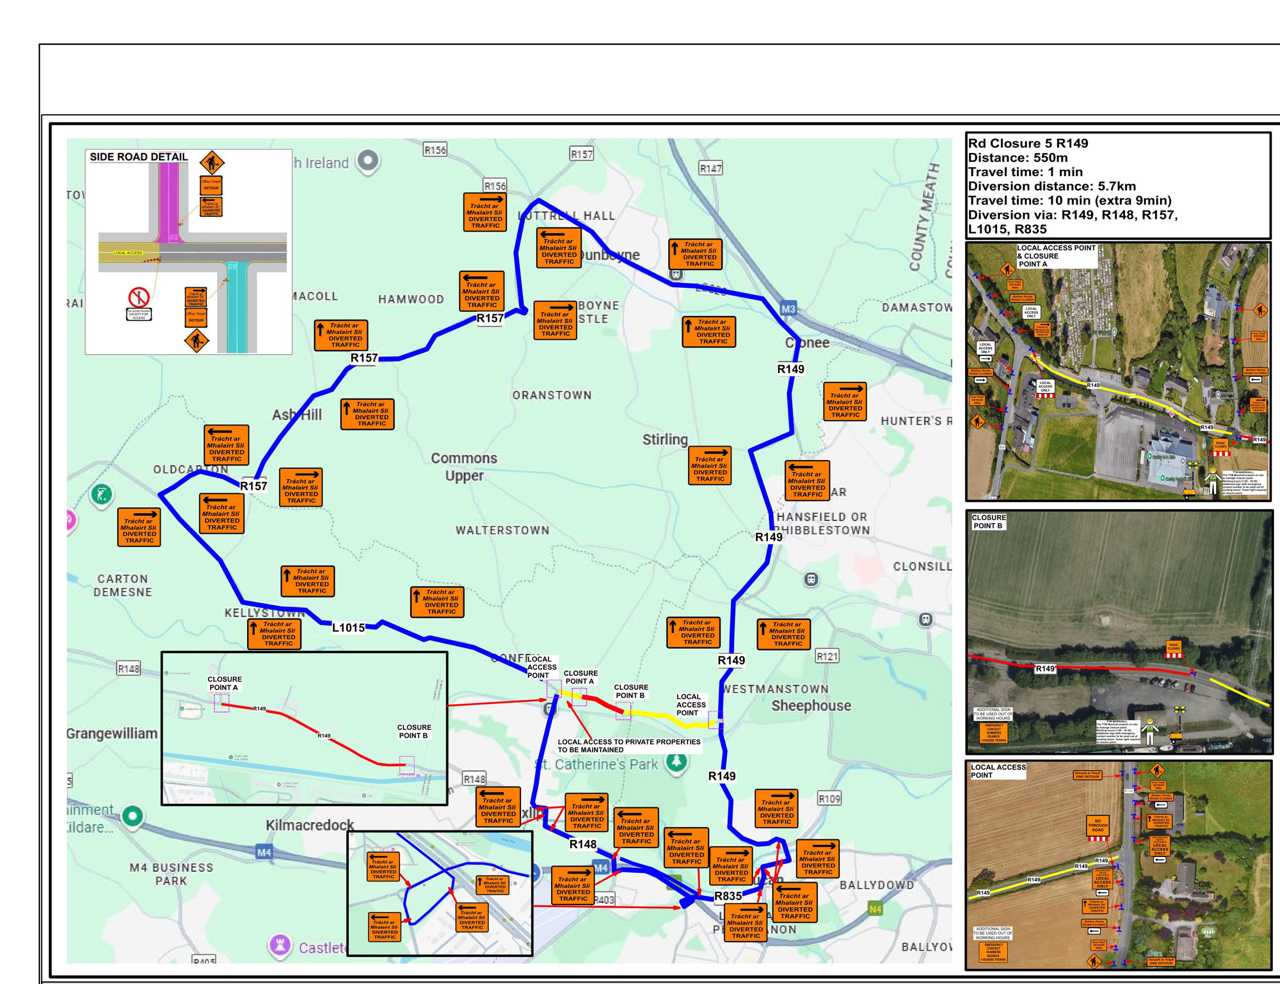Image resolution: width=1280 pixels, height=984 pixels.
Task: Click the R147 road shield
Action: point(710,169)
